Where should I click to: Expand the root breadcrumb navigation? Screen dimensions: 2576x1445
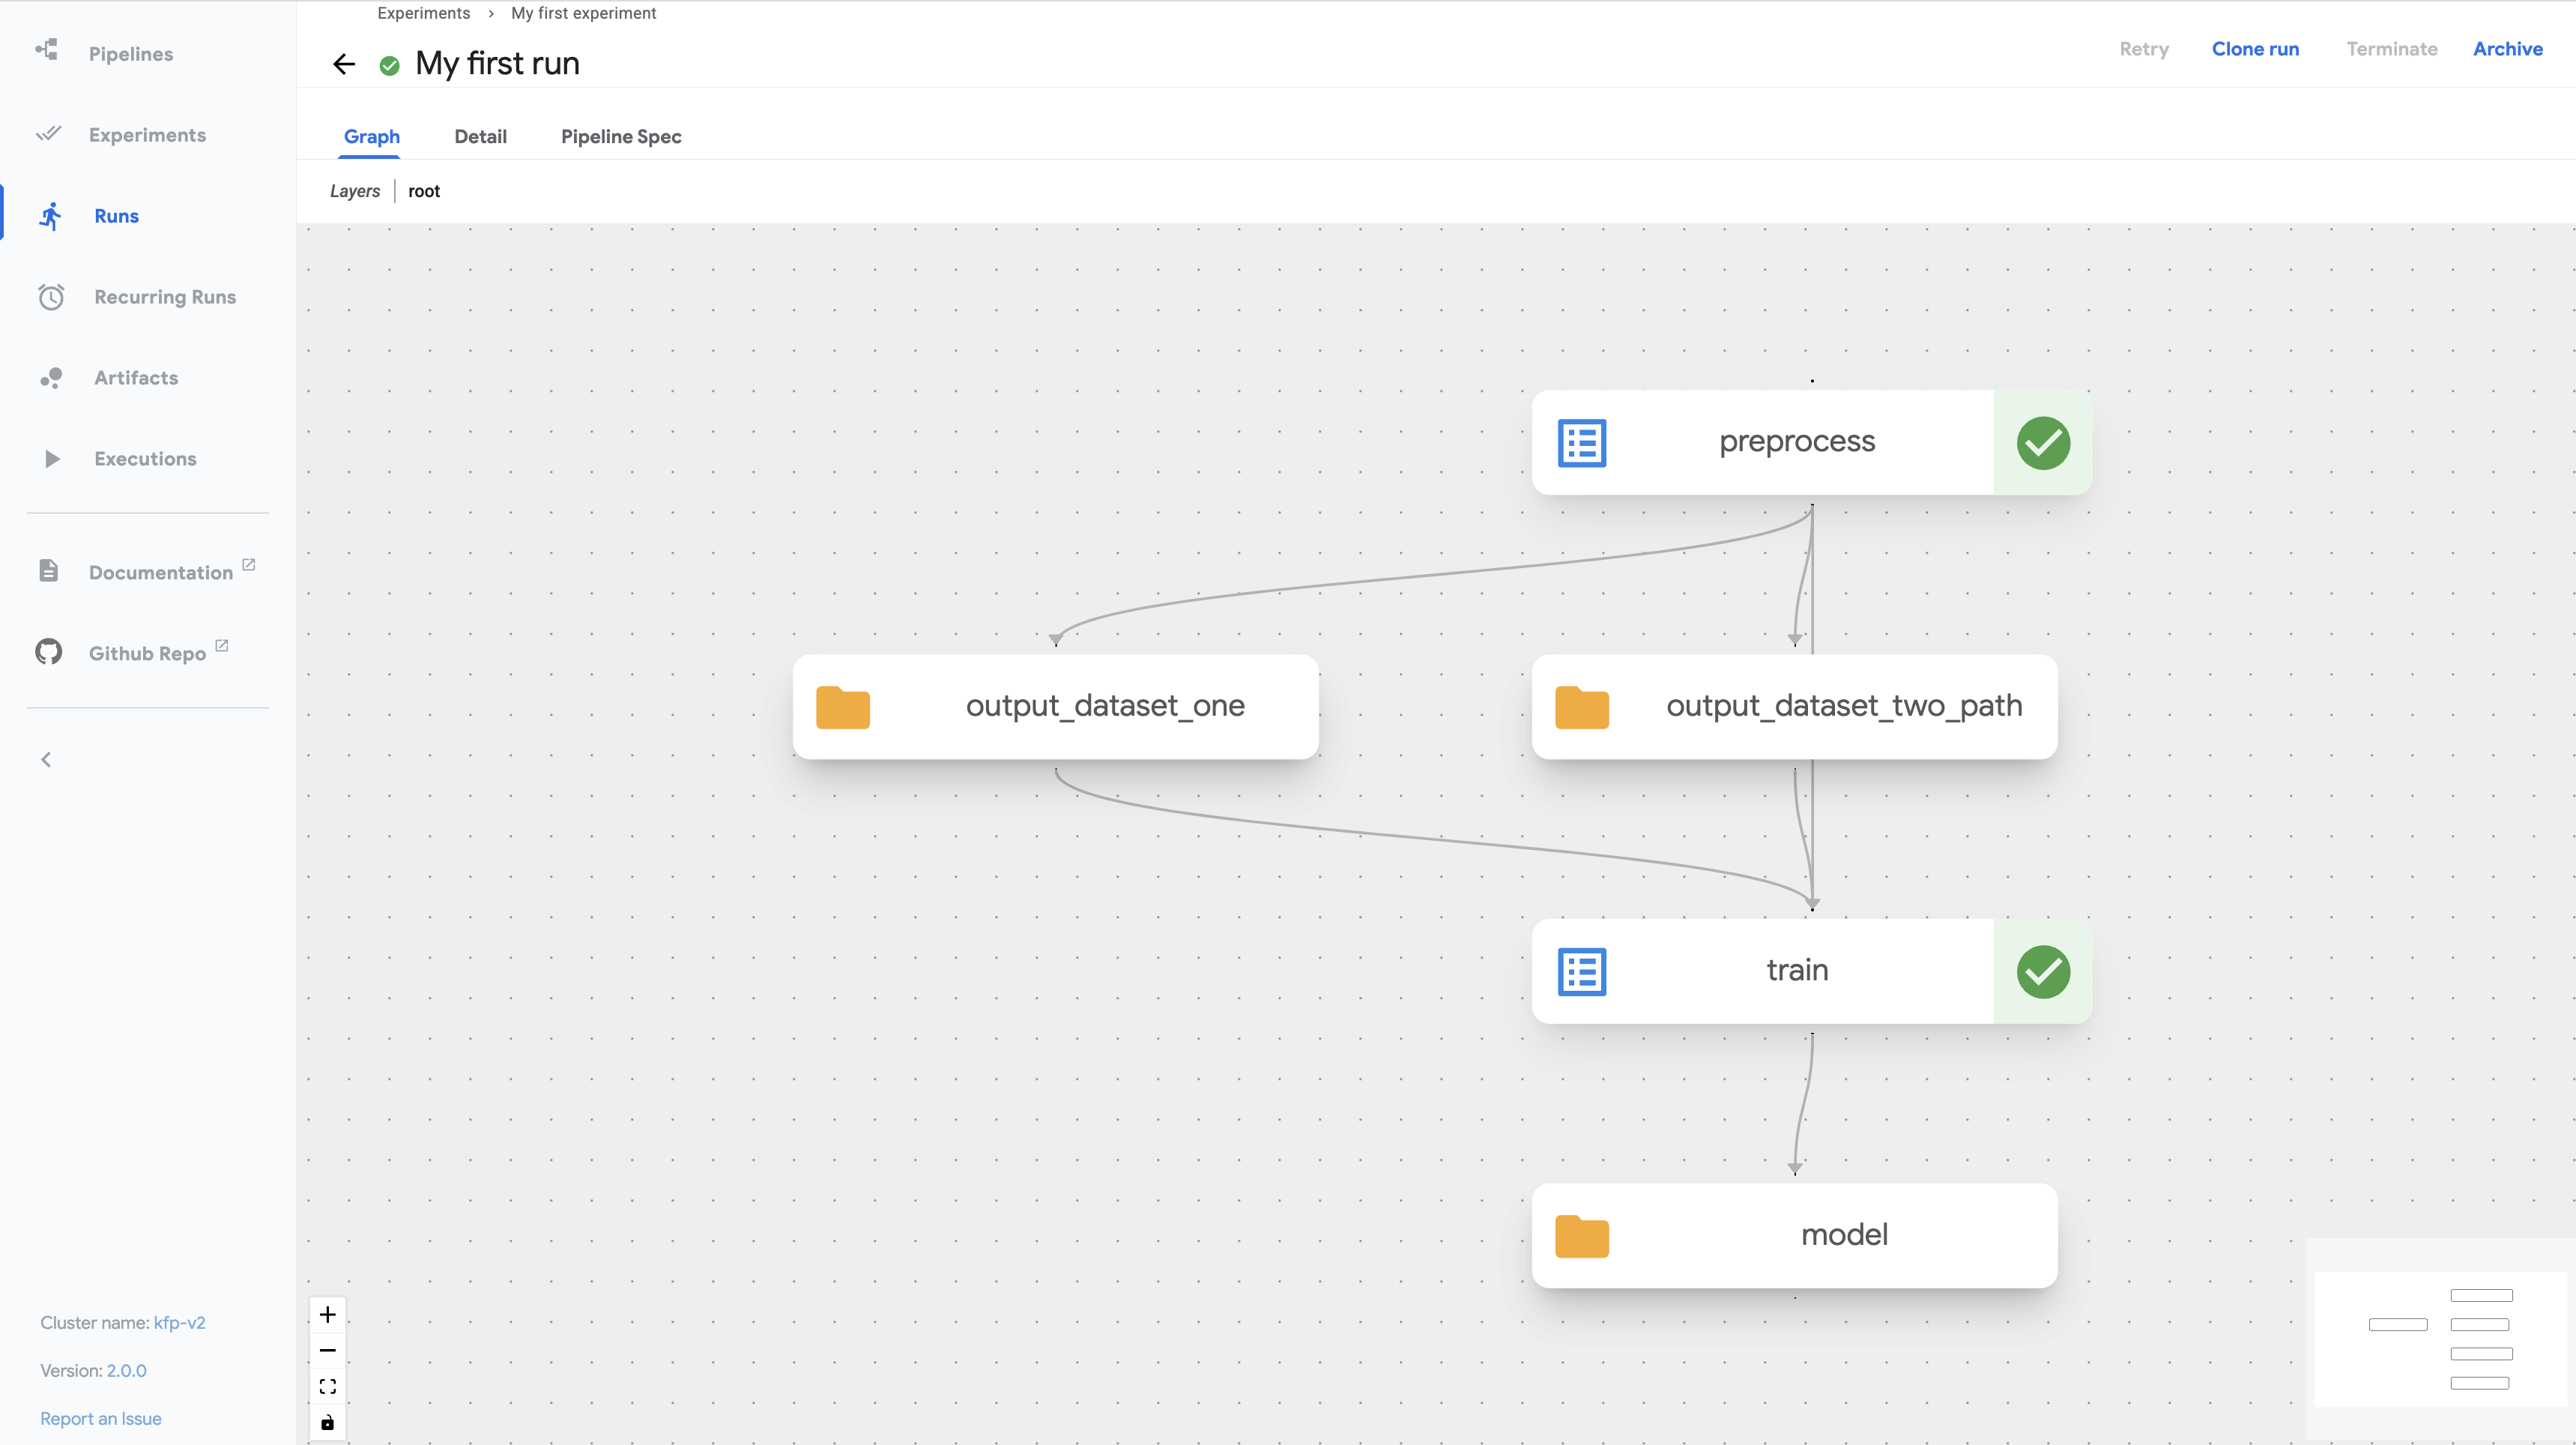click(421, 191)
